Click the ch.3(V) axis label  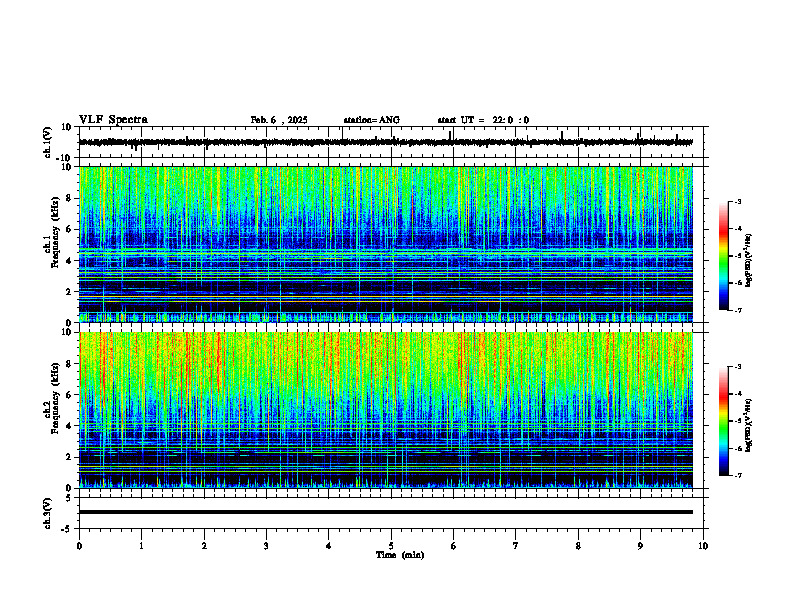[x=47, y=513]
